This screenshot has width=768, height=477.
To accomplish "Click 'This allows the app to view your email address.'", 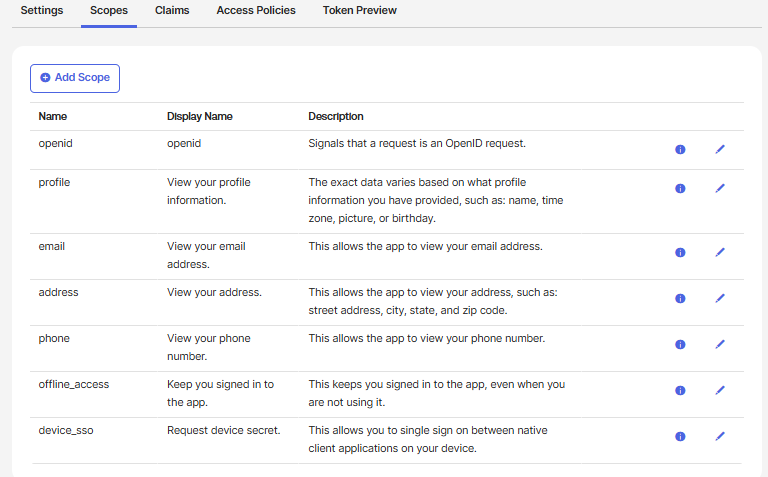I will click(x=425, y=246).
